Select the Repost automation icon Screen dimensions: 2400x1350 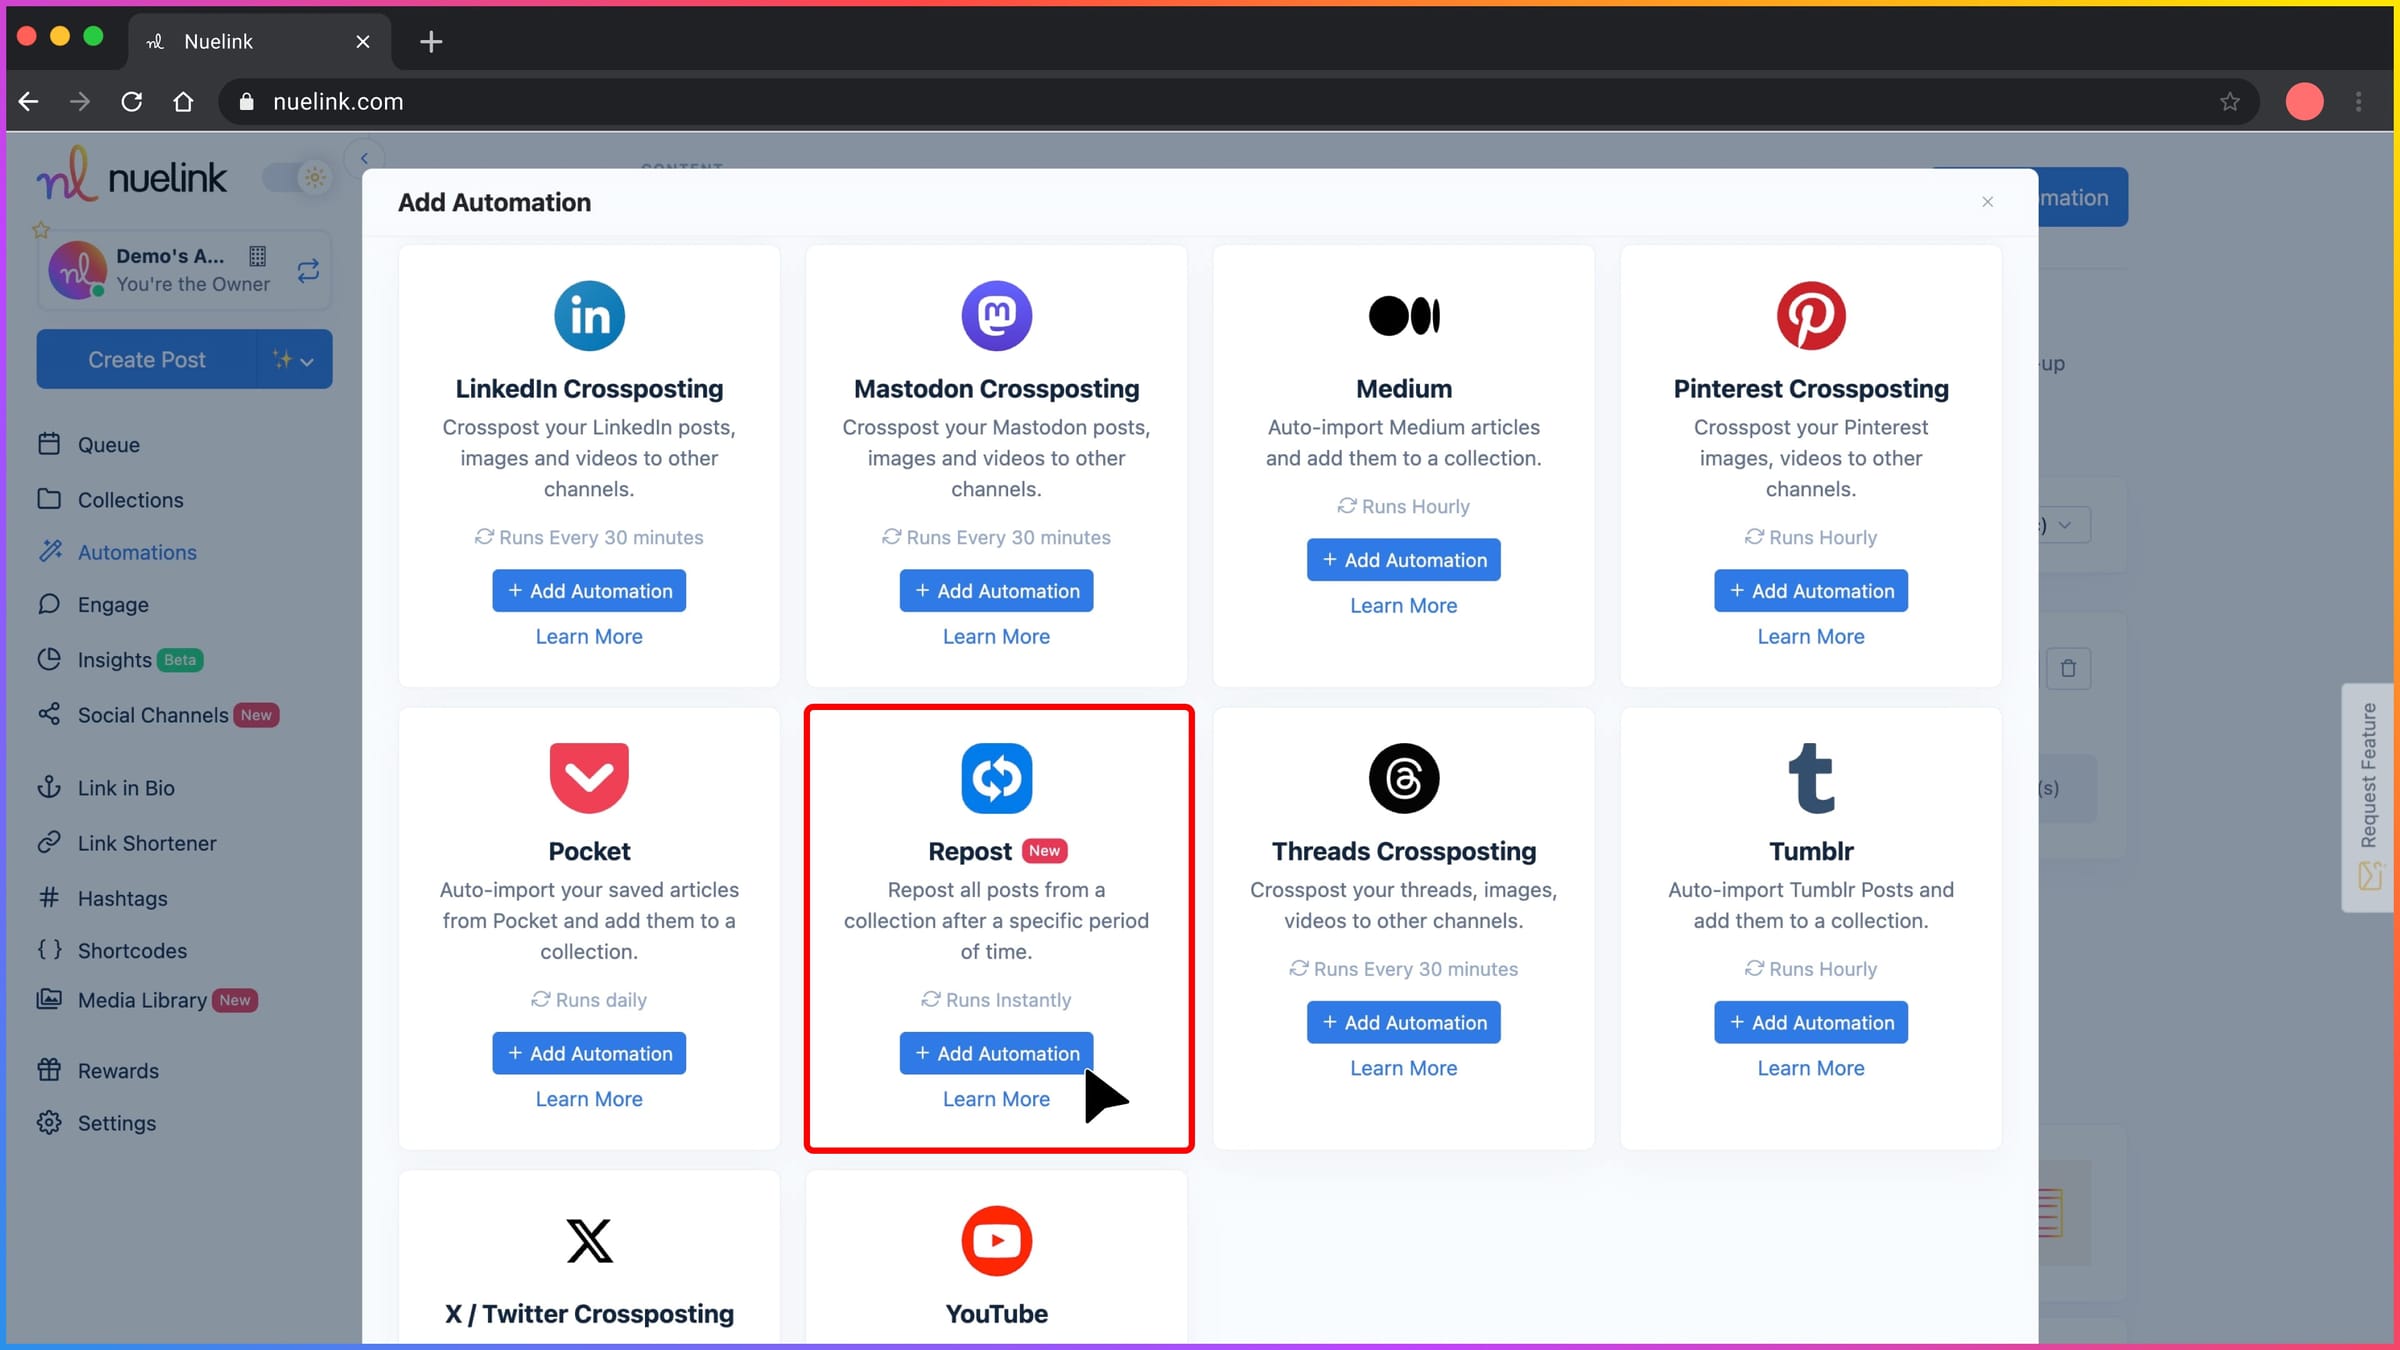(996, 778)
